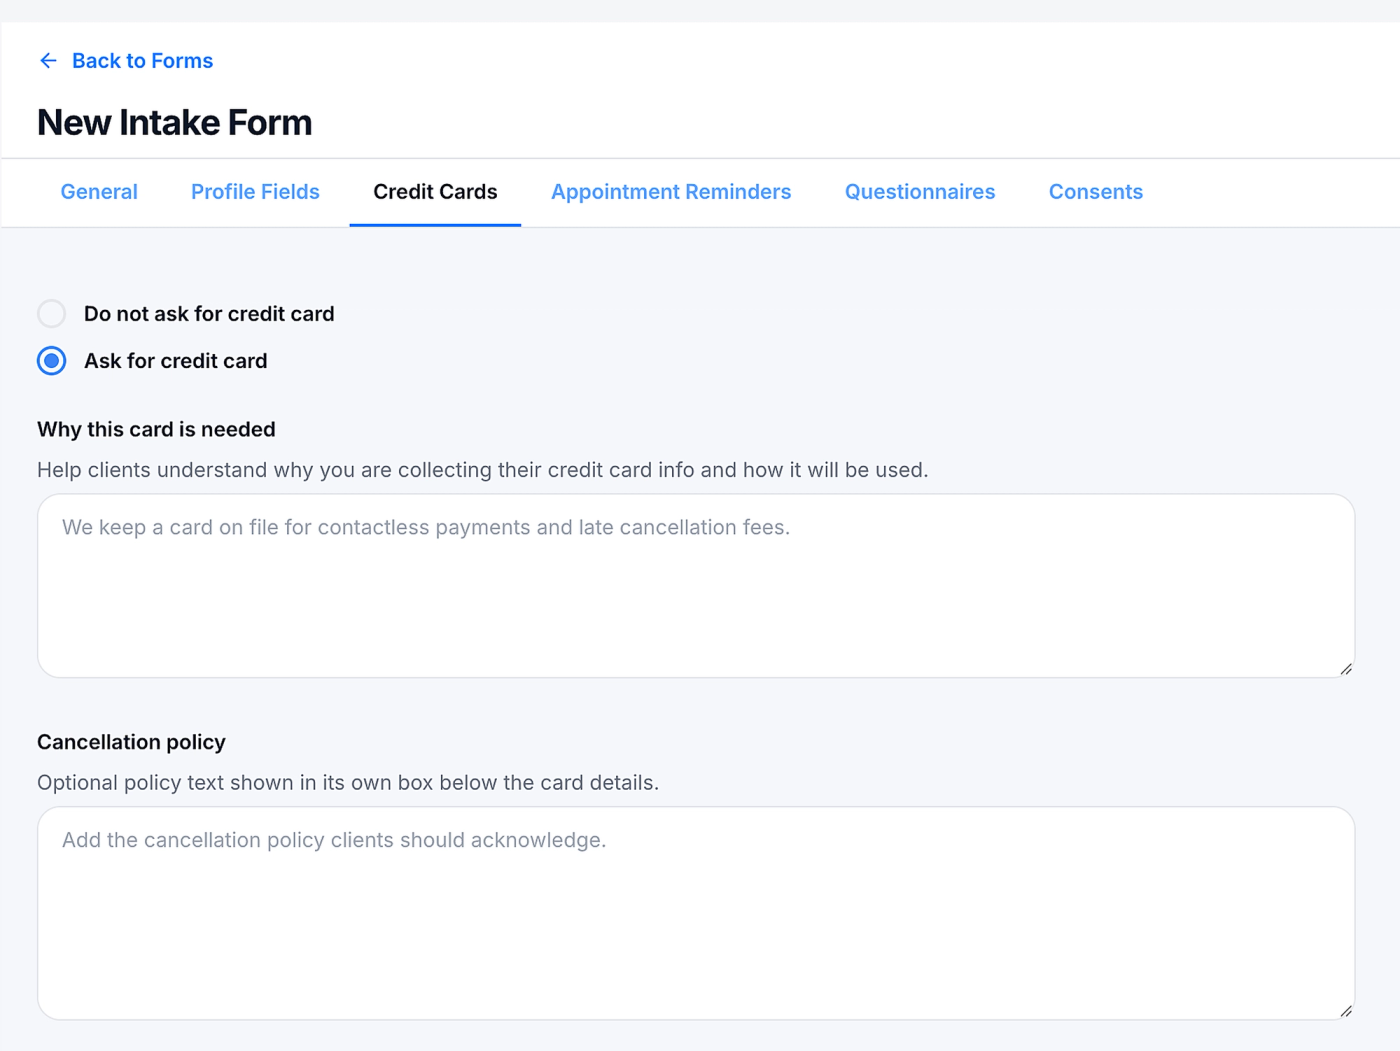Select Ask for credit card option
The image size is (1400, 1051).
(52, 361)
